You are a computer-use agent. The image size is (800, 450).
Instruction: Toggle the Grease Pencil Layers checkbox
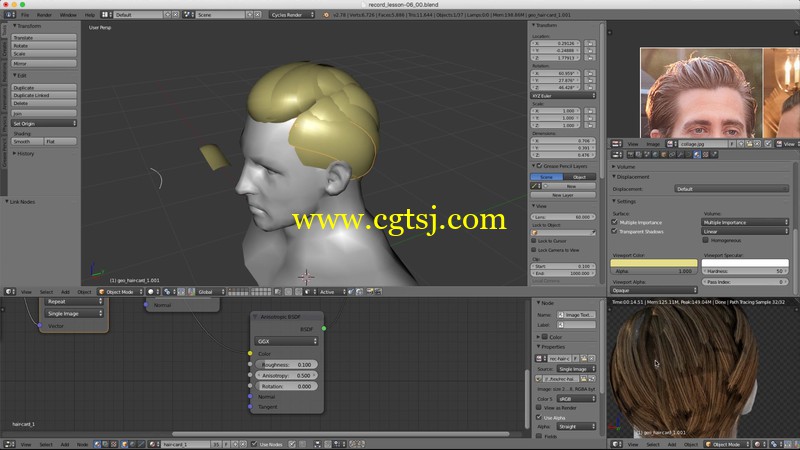tap(539, 166)
